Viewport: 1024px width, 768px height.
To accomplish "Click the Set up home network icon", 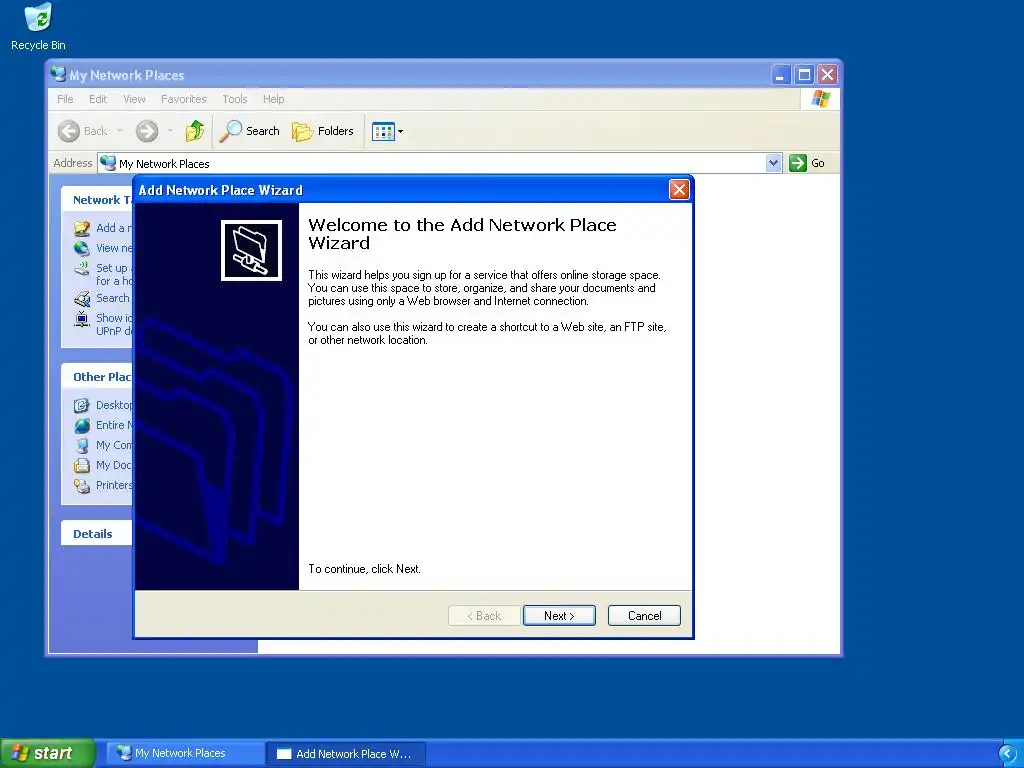I will coord(82,268).
